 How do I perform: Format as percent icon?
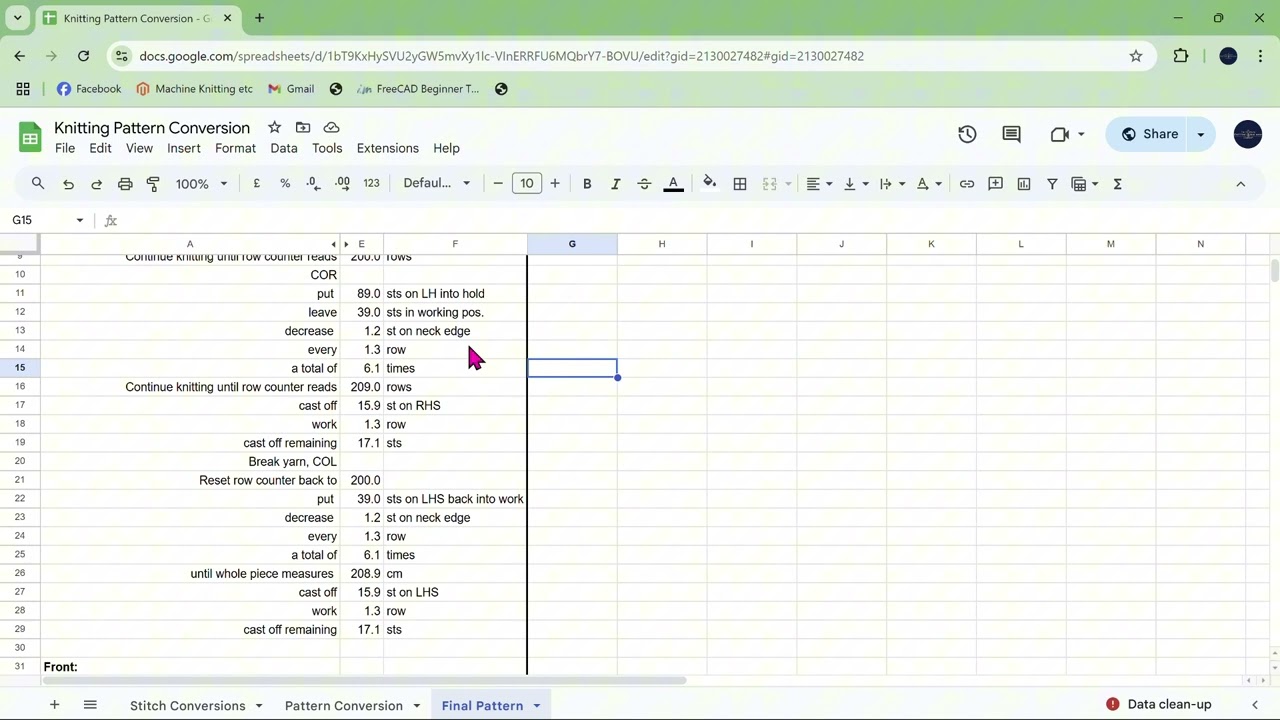285,184
